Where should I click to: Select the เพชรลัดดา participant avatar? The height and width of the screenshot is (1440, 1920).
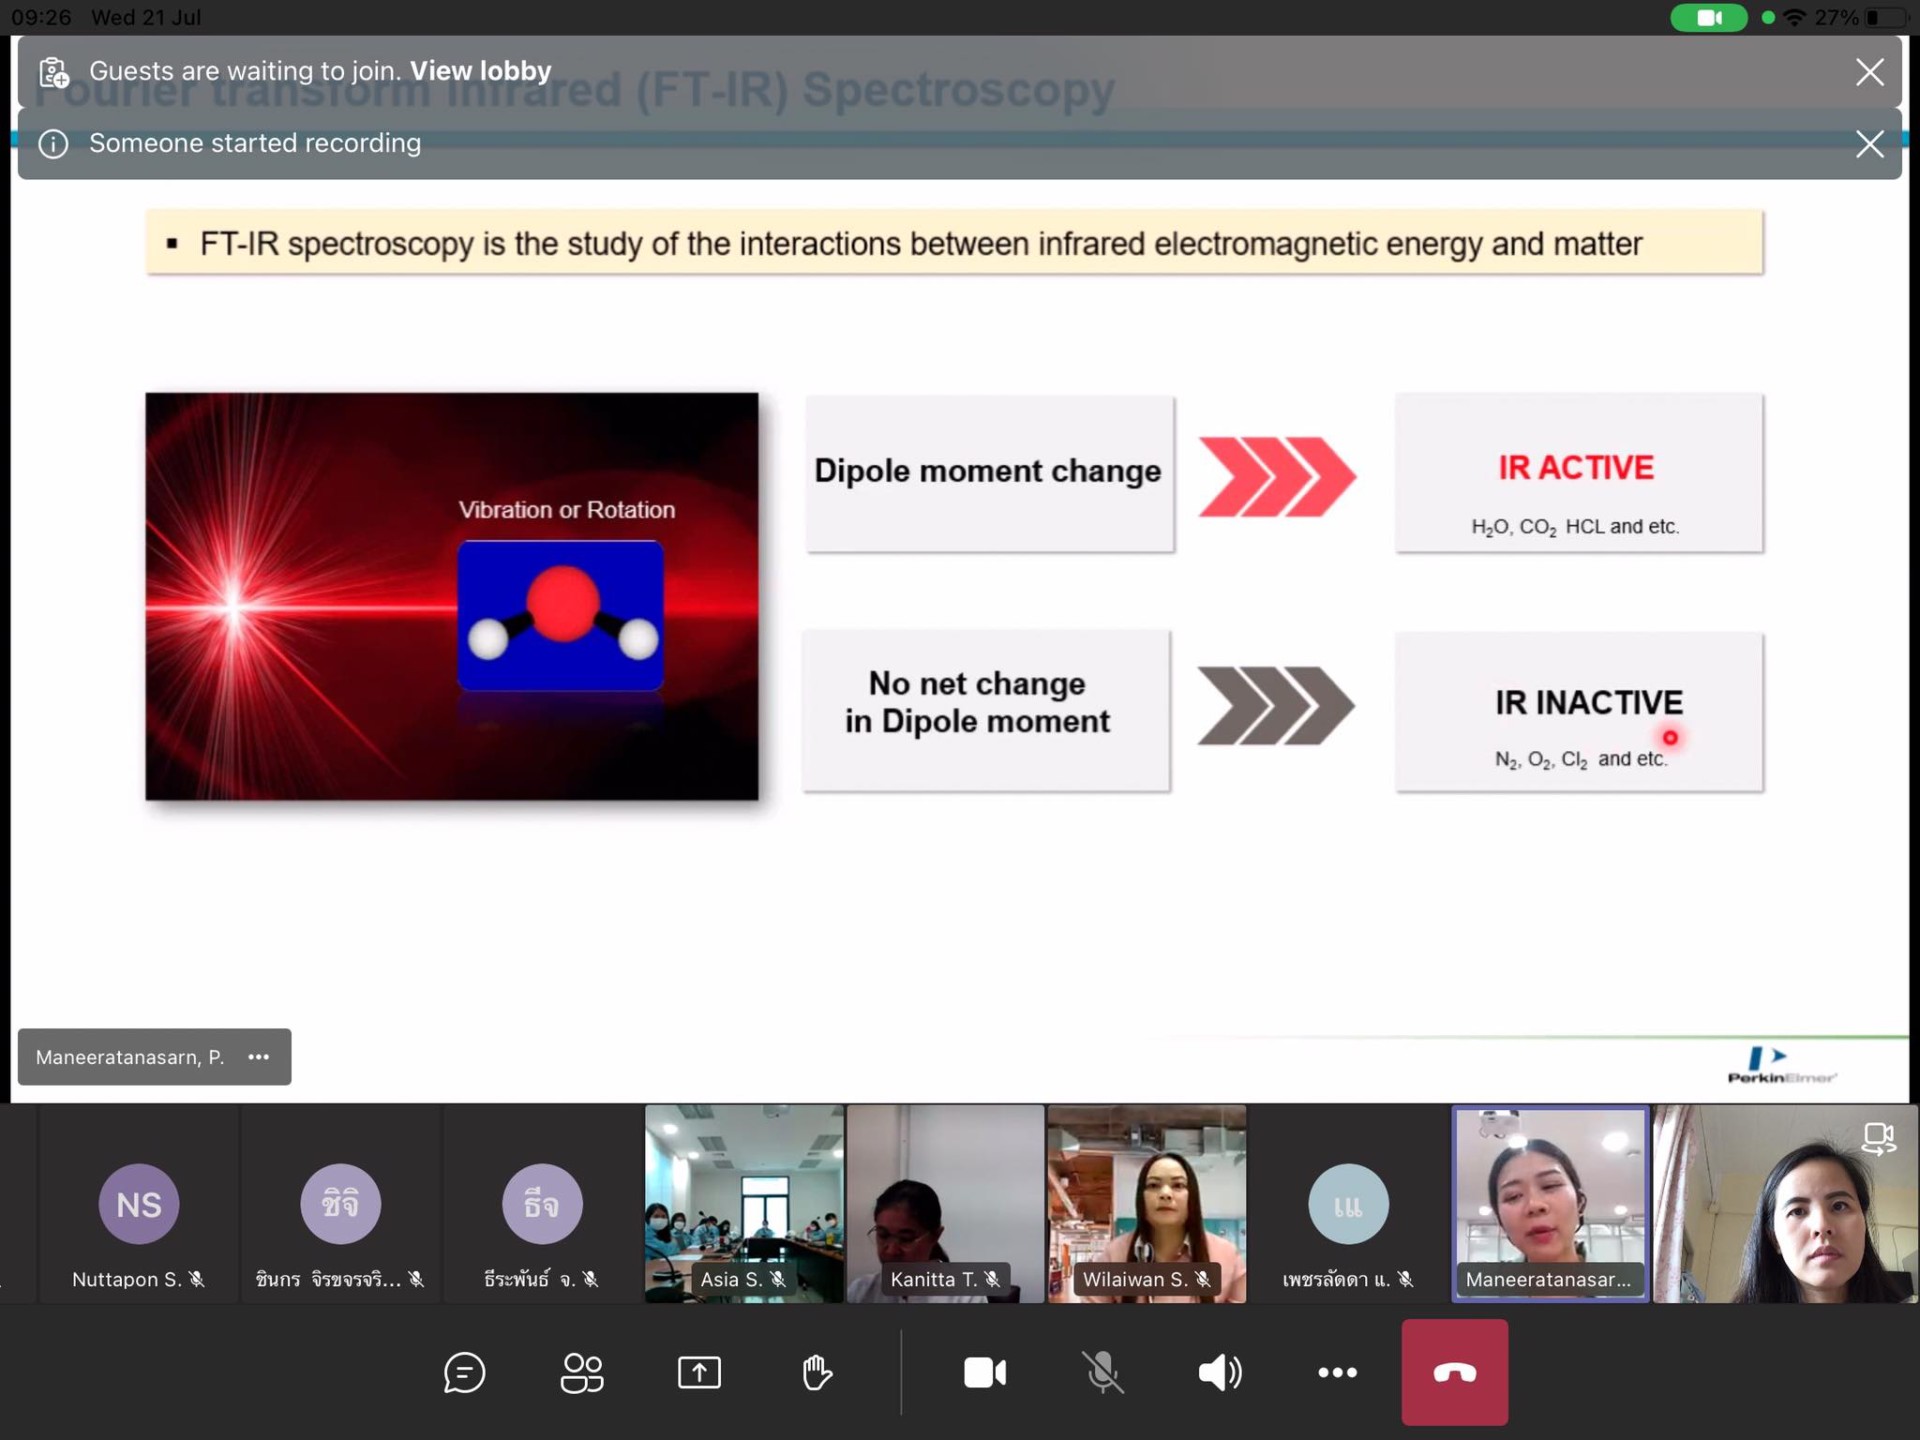click(x=1348, y=1204)
